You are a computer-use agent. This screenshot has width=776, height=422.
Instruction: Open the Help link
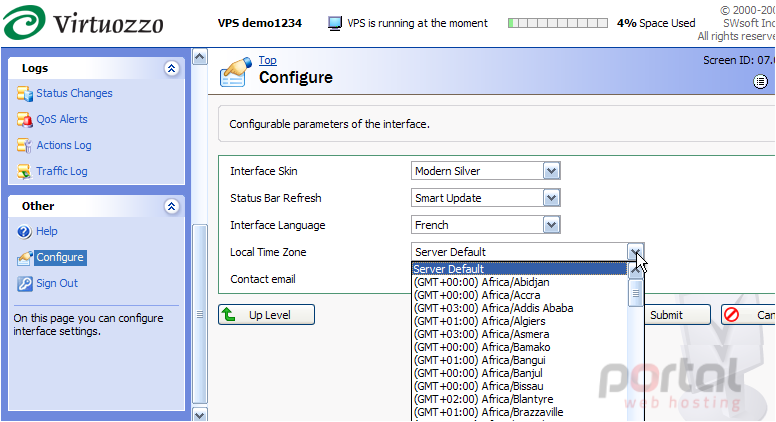click(47, 232)
